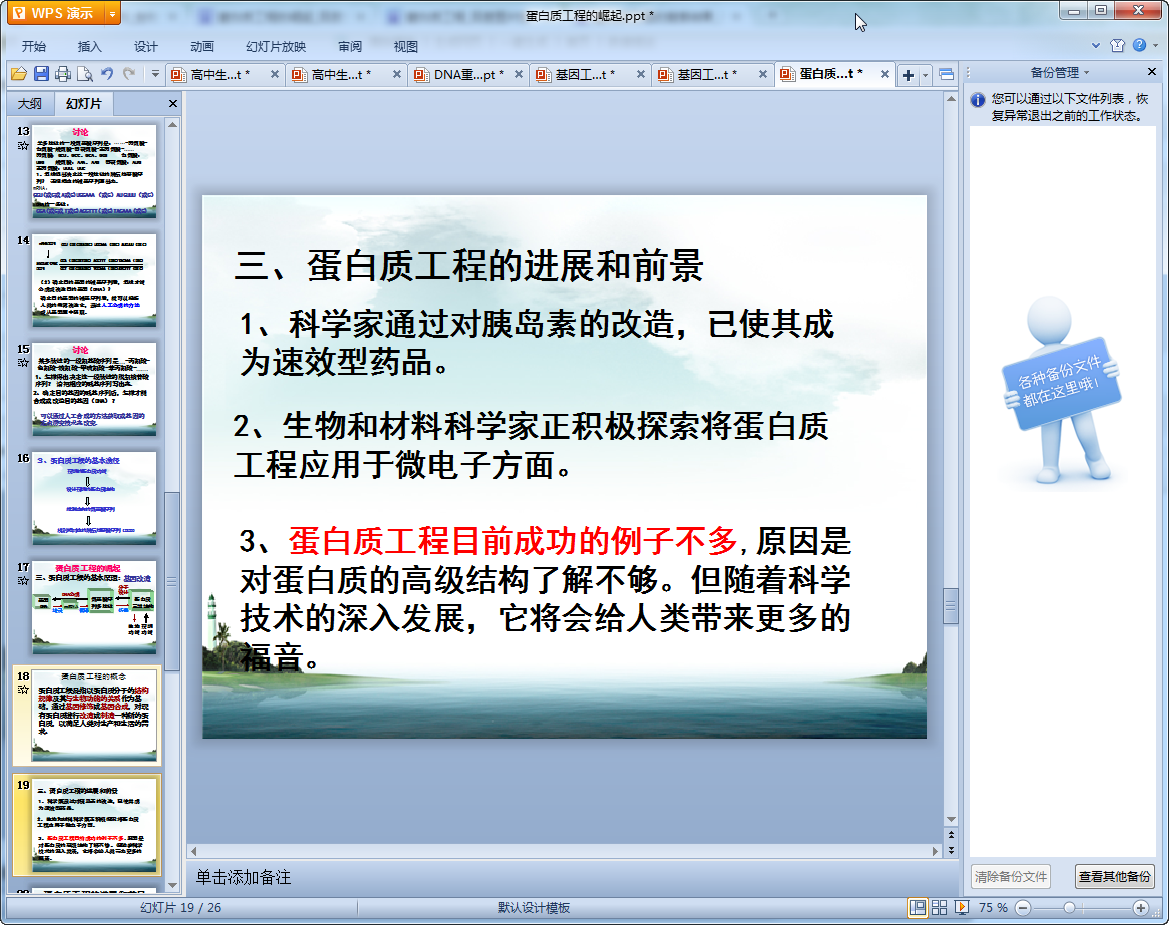1169x925 pixels.
Task: Click the animation star icon beside slide 15
Action: point(23,363)
